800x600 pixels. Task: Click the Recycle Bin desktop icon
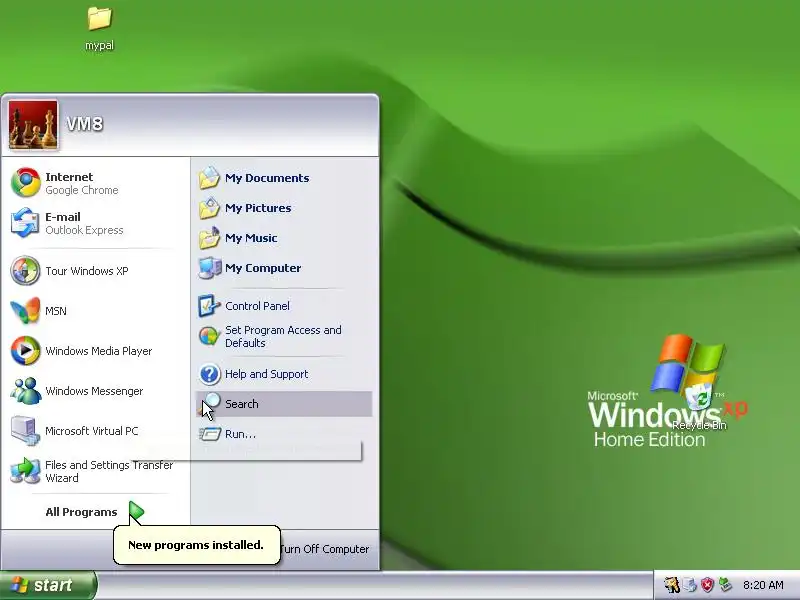coord(699,397)
